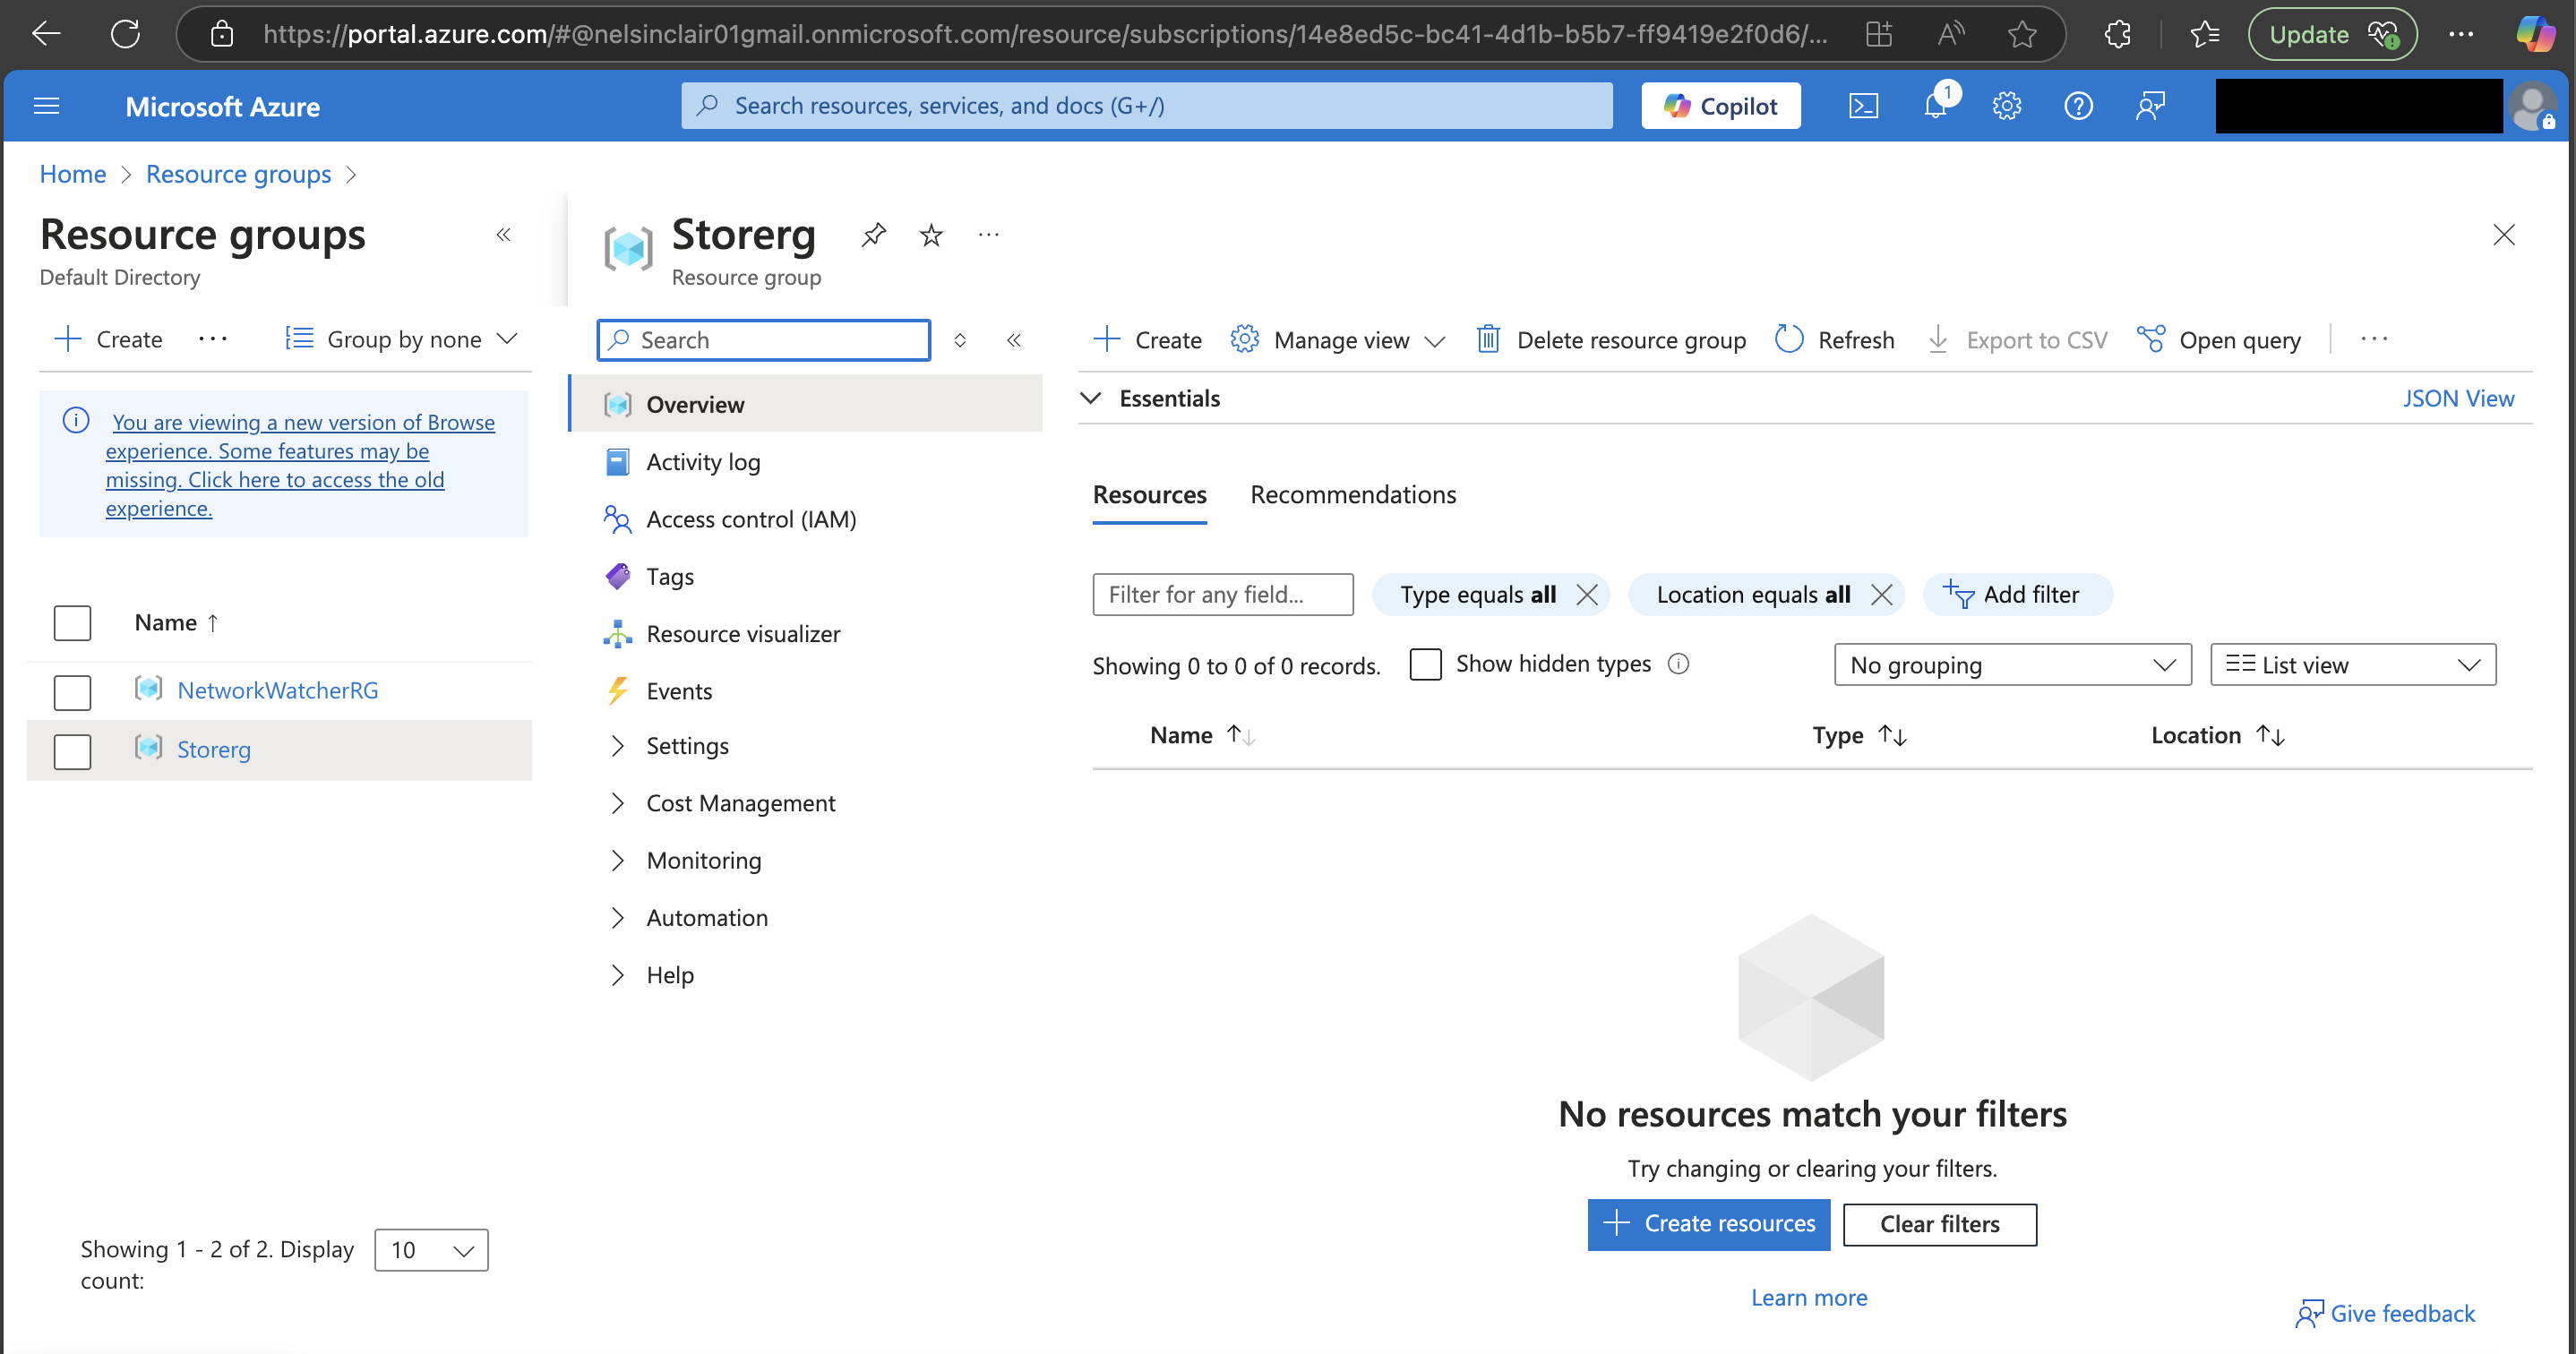Viewport: 2576px width, 1354px height.
Task: Select Overview in the side menu
Action: [806, 404]
